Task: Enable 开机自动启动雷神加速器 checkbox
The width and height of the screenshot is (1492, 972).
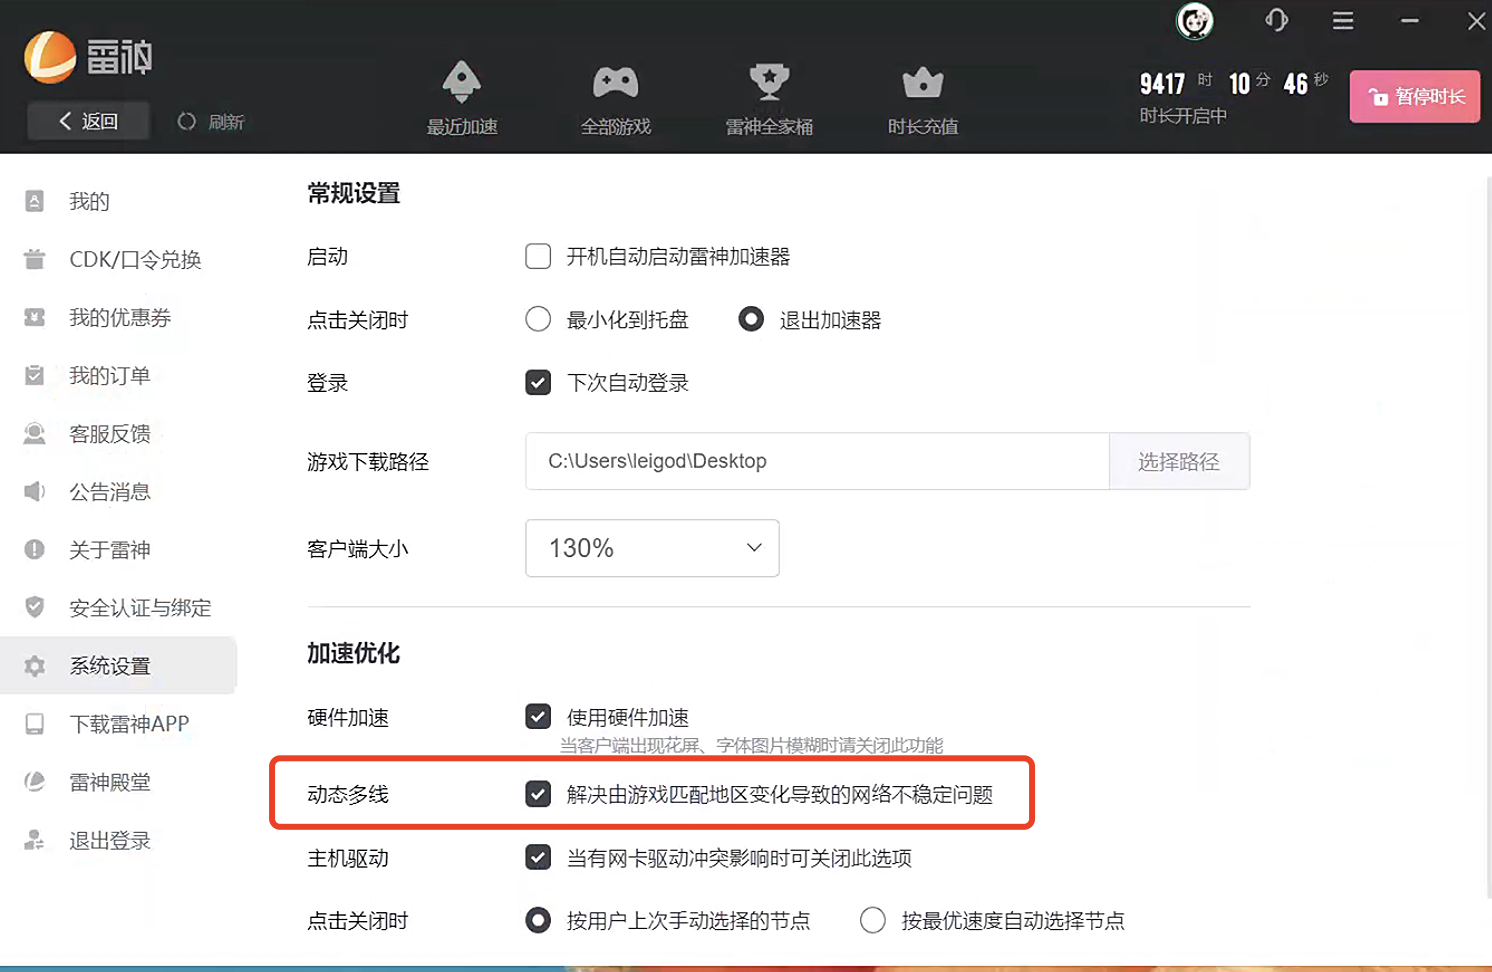Action: tap(538, 257)
